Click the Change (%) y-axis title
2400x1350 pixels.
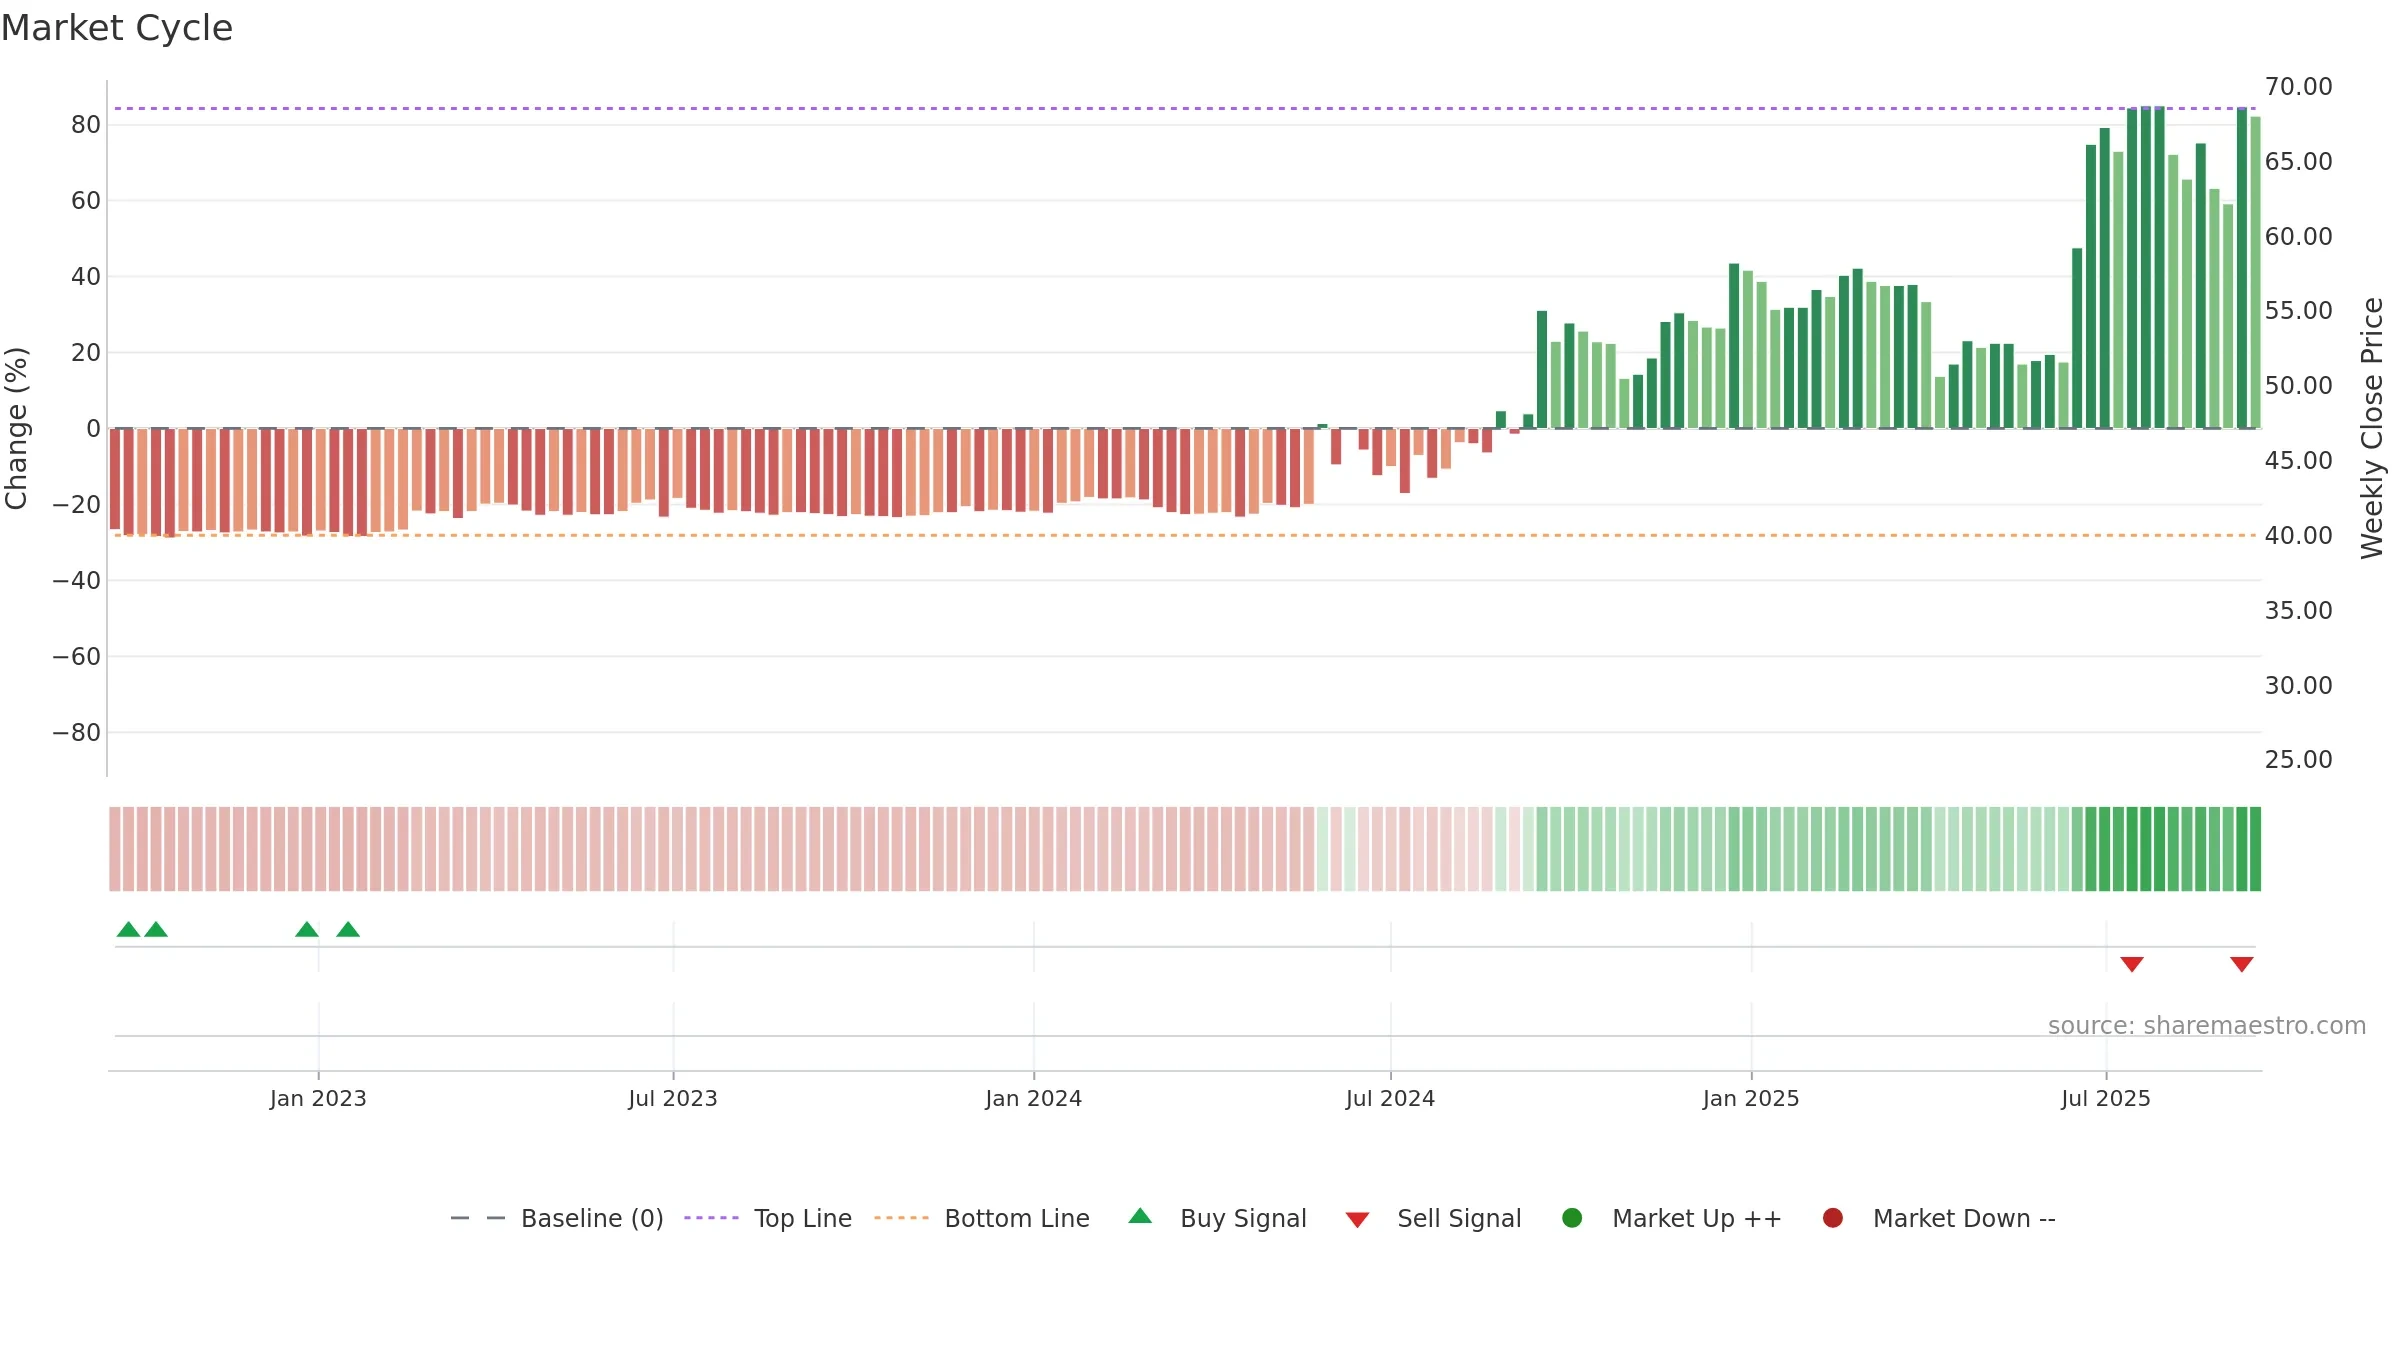click(16, 428)
